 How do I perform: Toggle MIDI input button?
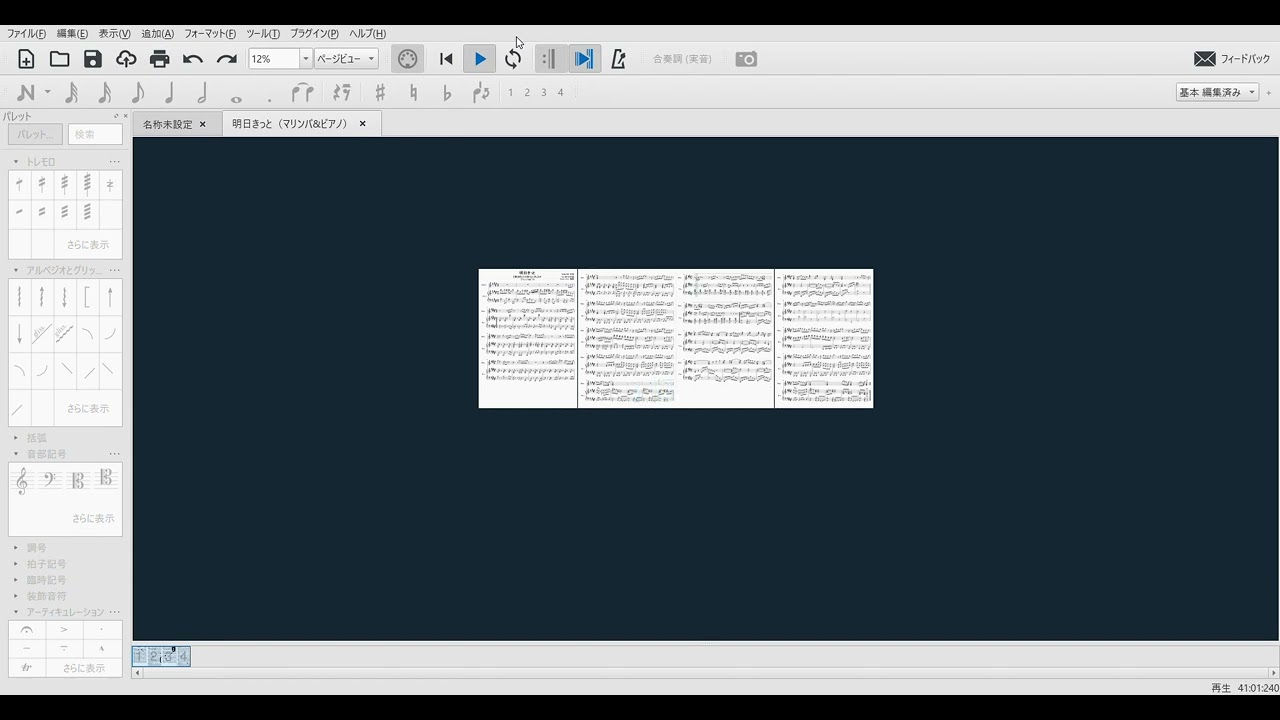407,59
